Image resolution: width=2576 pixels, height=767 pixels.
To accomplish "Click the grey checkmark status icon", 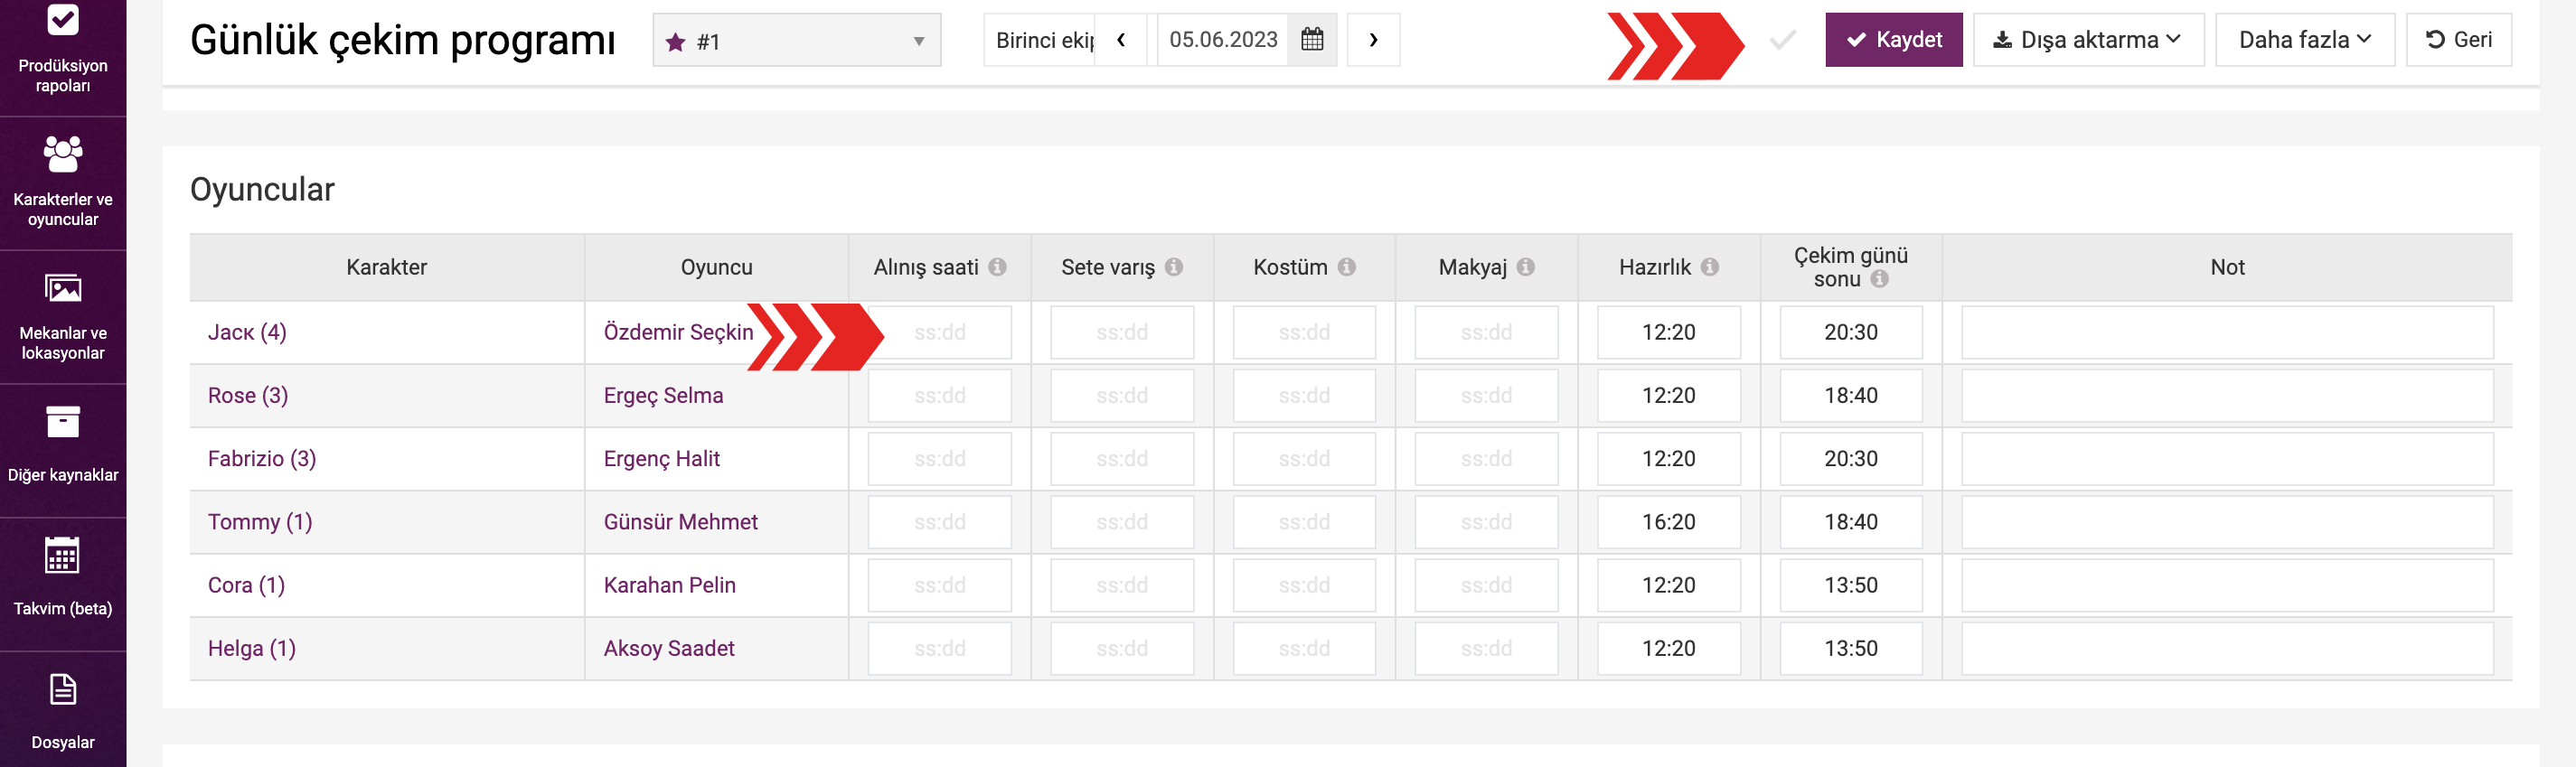I will click(1783, 40).
